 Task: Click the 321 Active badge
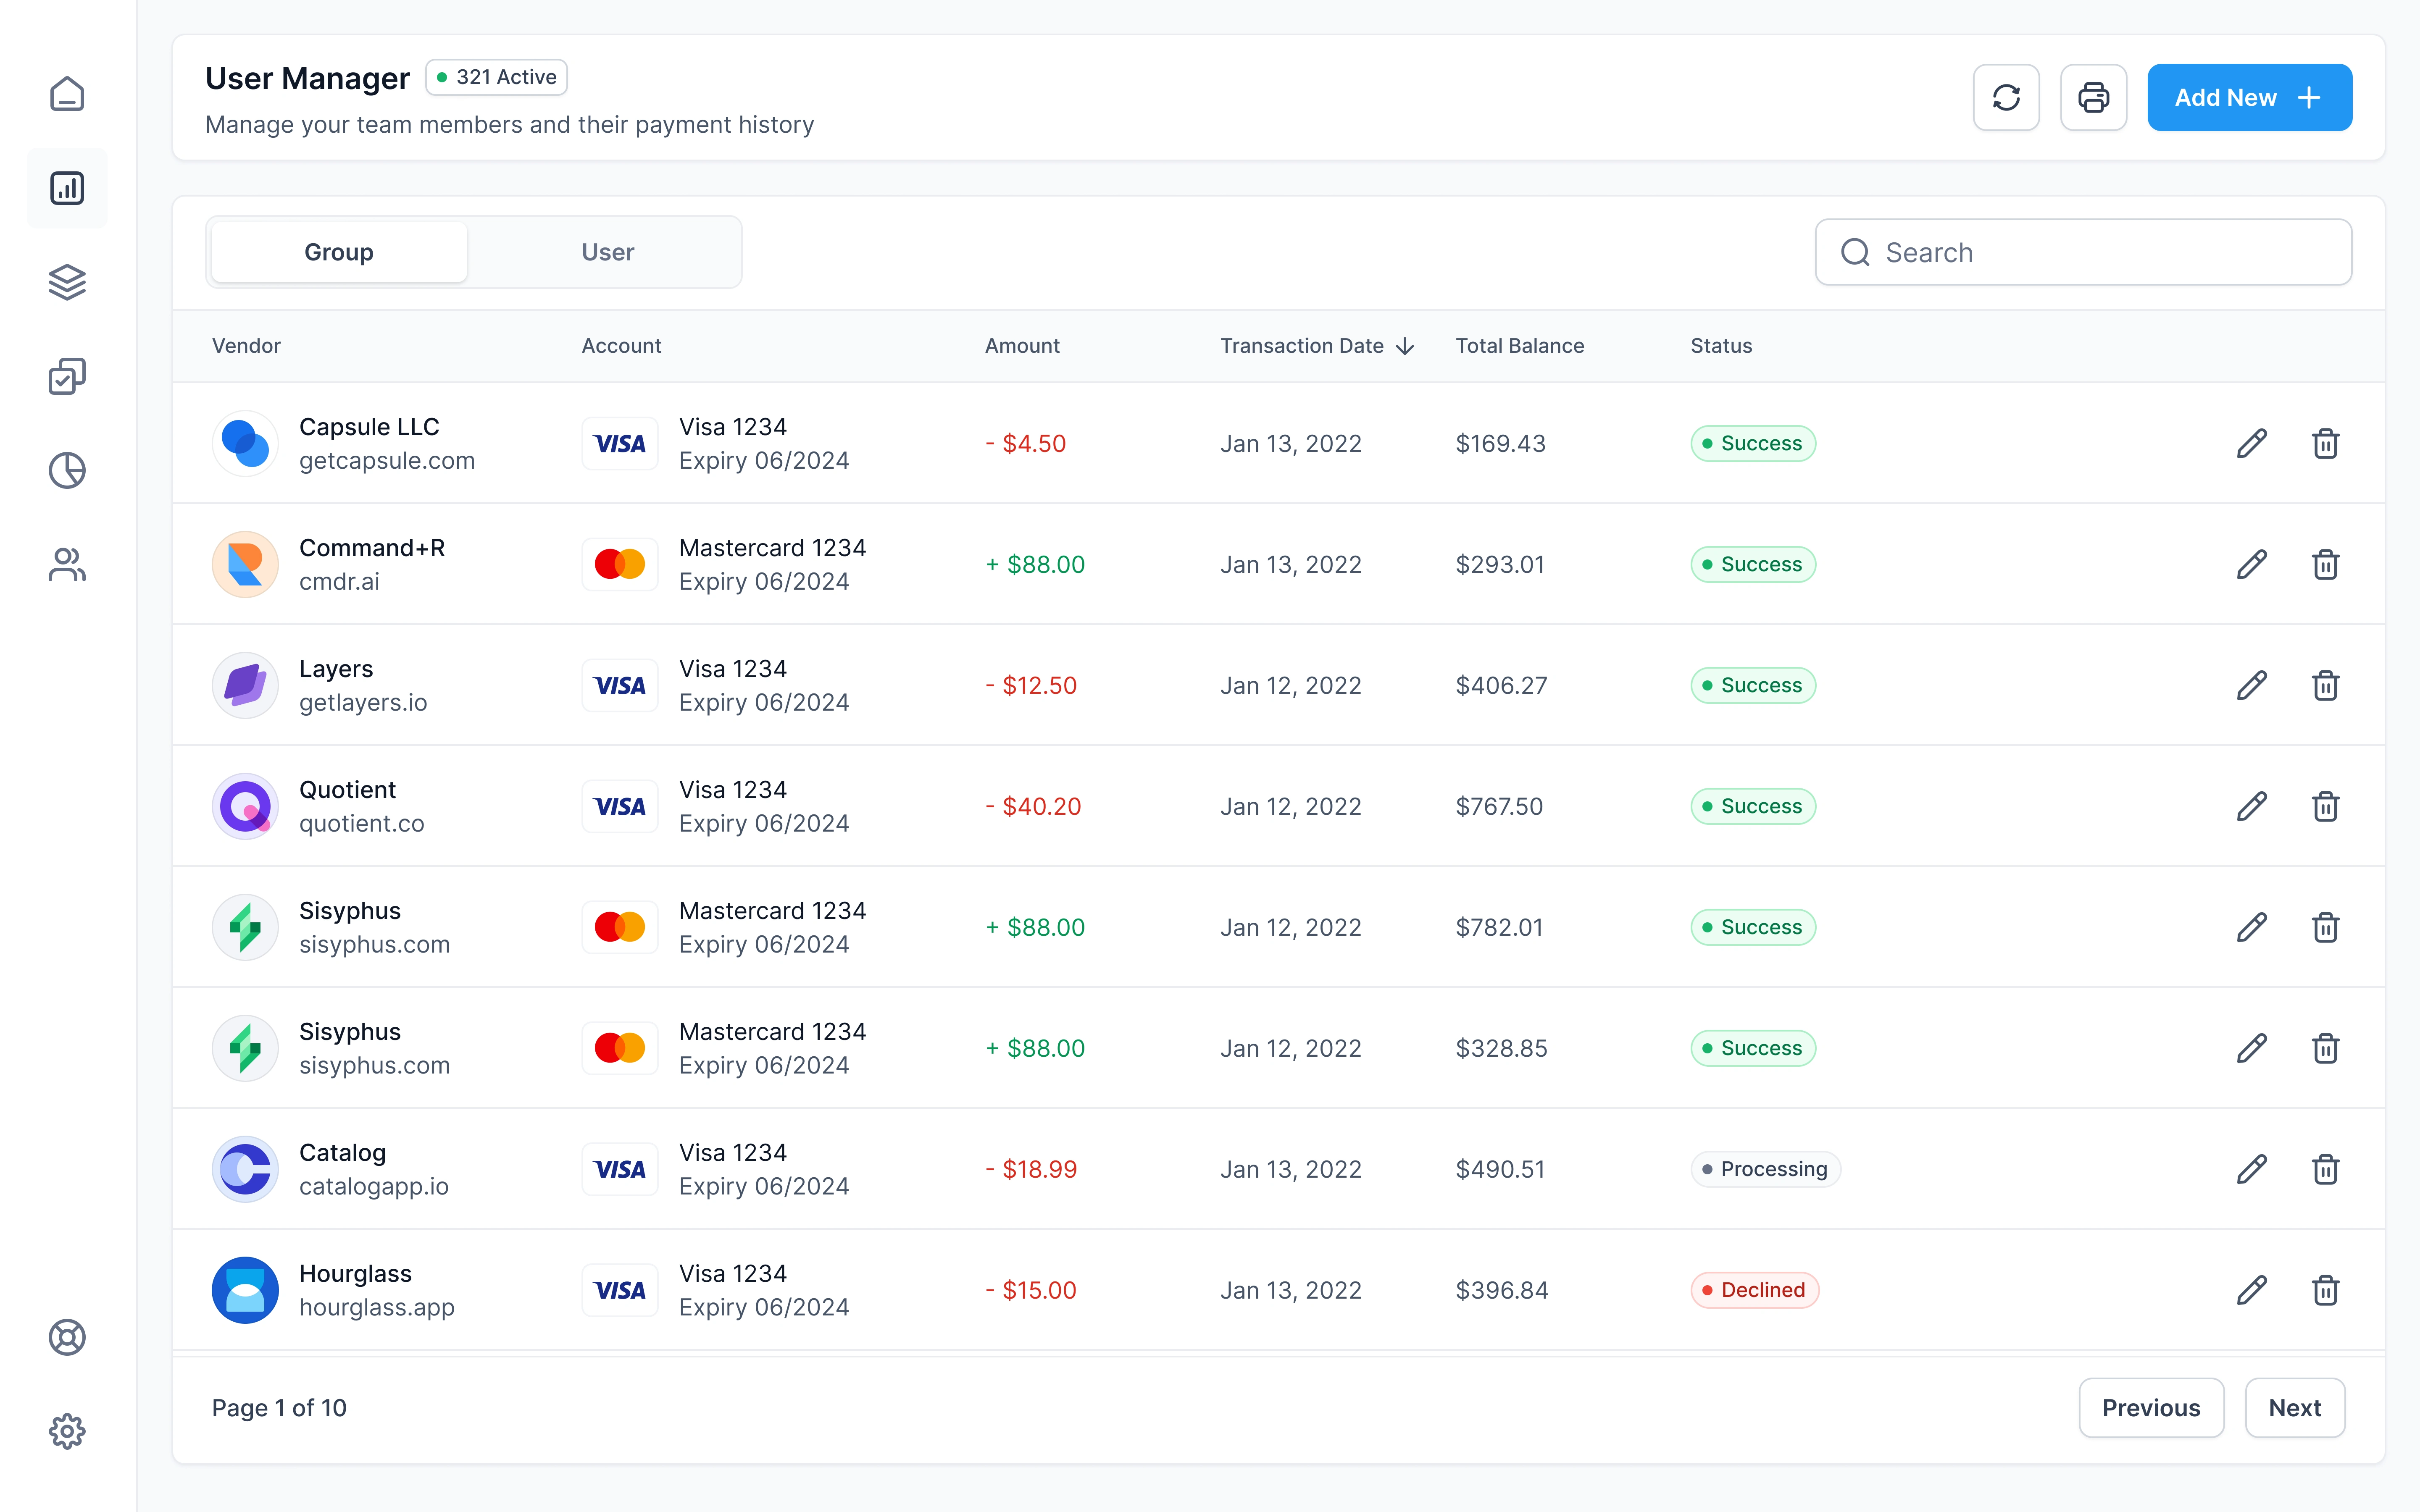496,77
